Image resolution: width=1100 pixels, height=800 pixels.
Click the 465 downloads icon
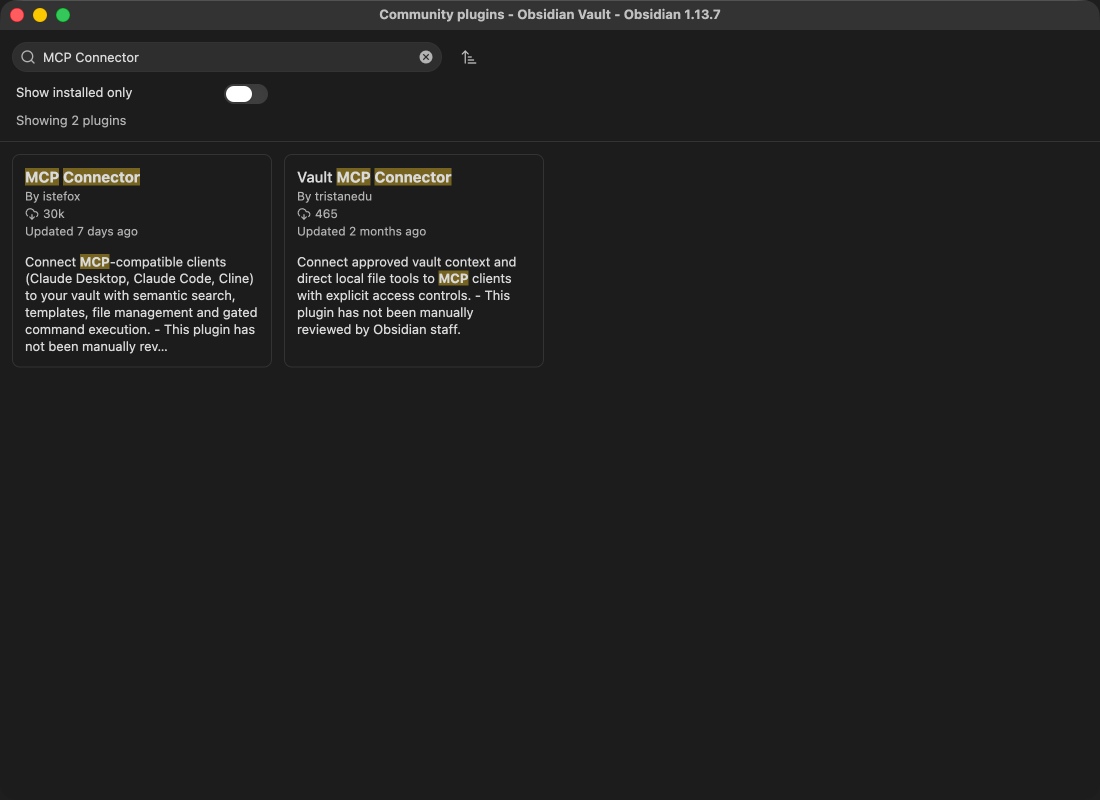coord(303,214)
